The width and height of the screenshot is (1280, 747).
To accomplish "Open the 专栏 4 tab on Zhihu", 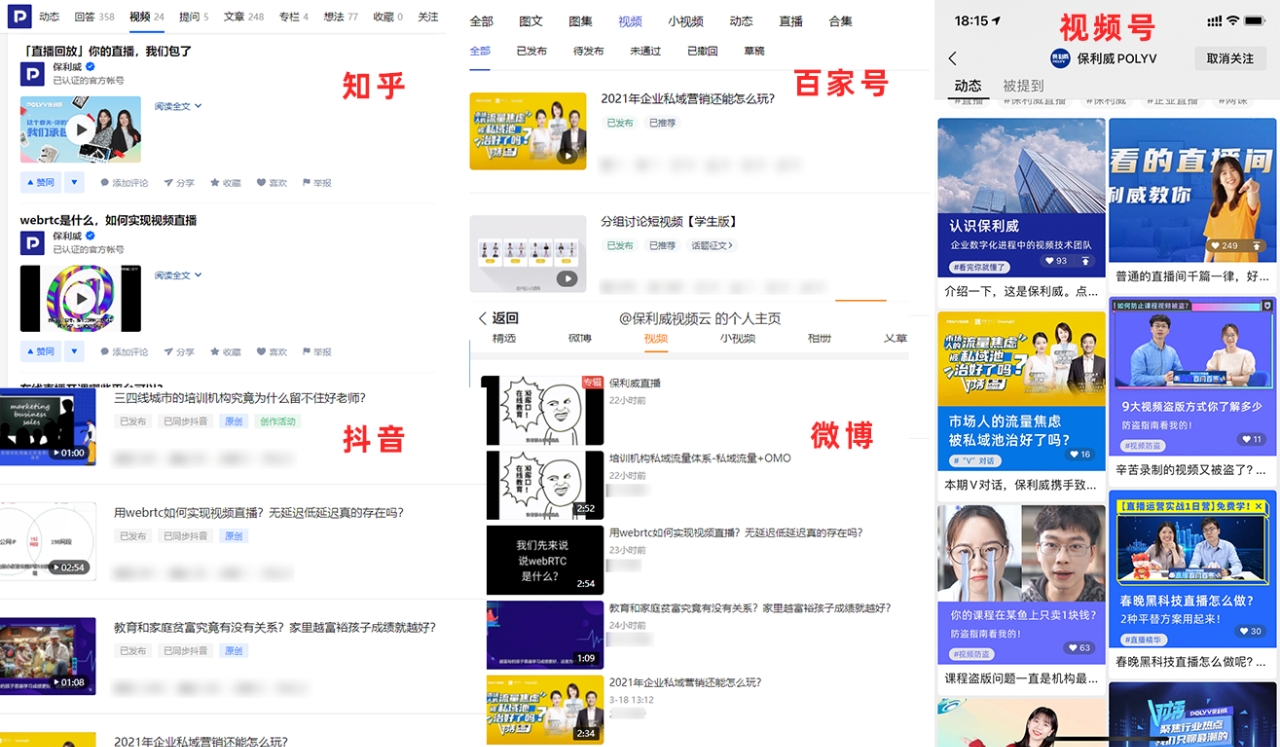I will tap(293, 17).
